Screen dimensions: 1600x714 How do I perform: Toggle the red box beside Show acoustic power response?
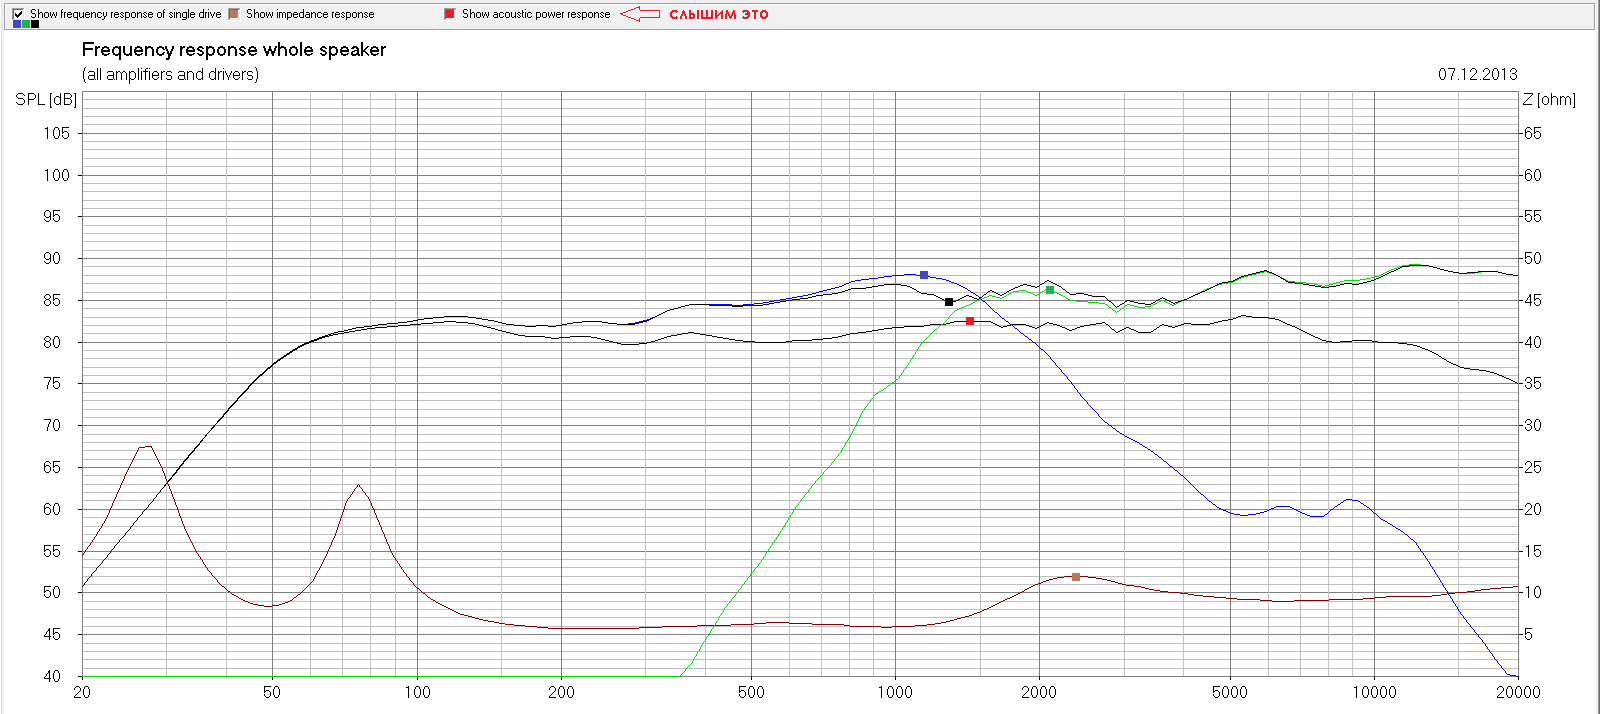coord(450,14)
